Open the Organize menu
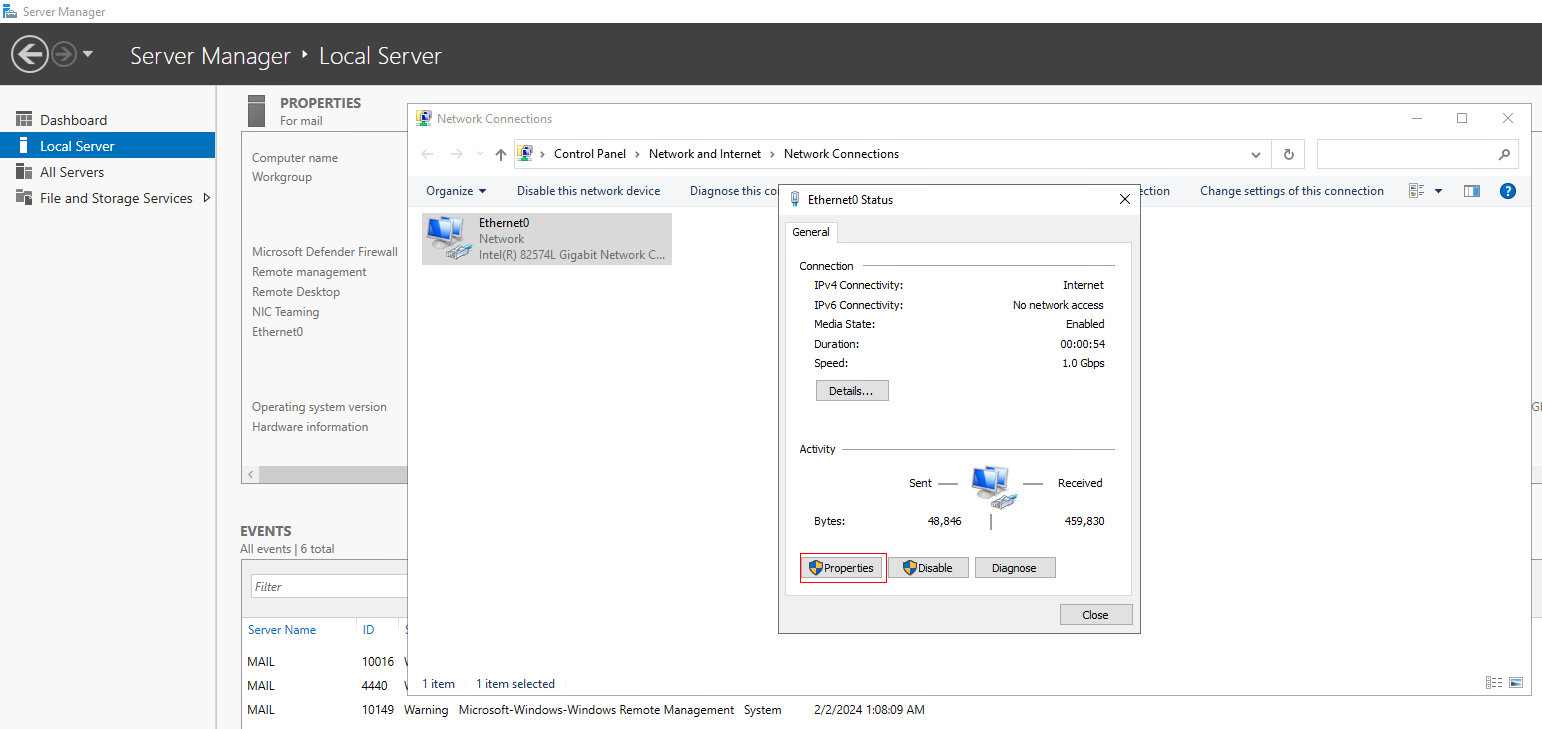Viewport: 1542px width, 729px height. coord(456,191)
